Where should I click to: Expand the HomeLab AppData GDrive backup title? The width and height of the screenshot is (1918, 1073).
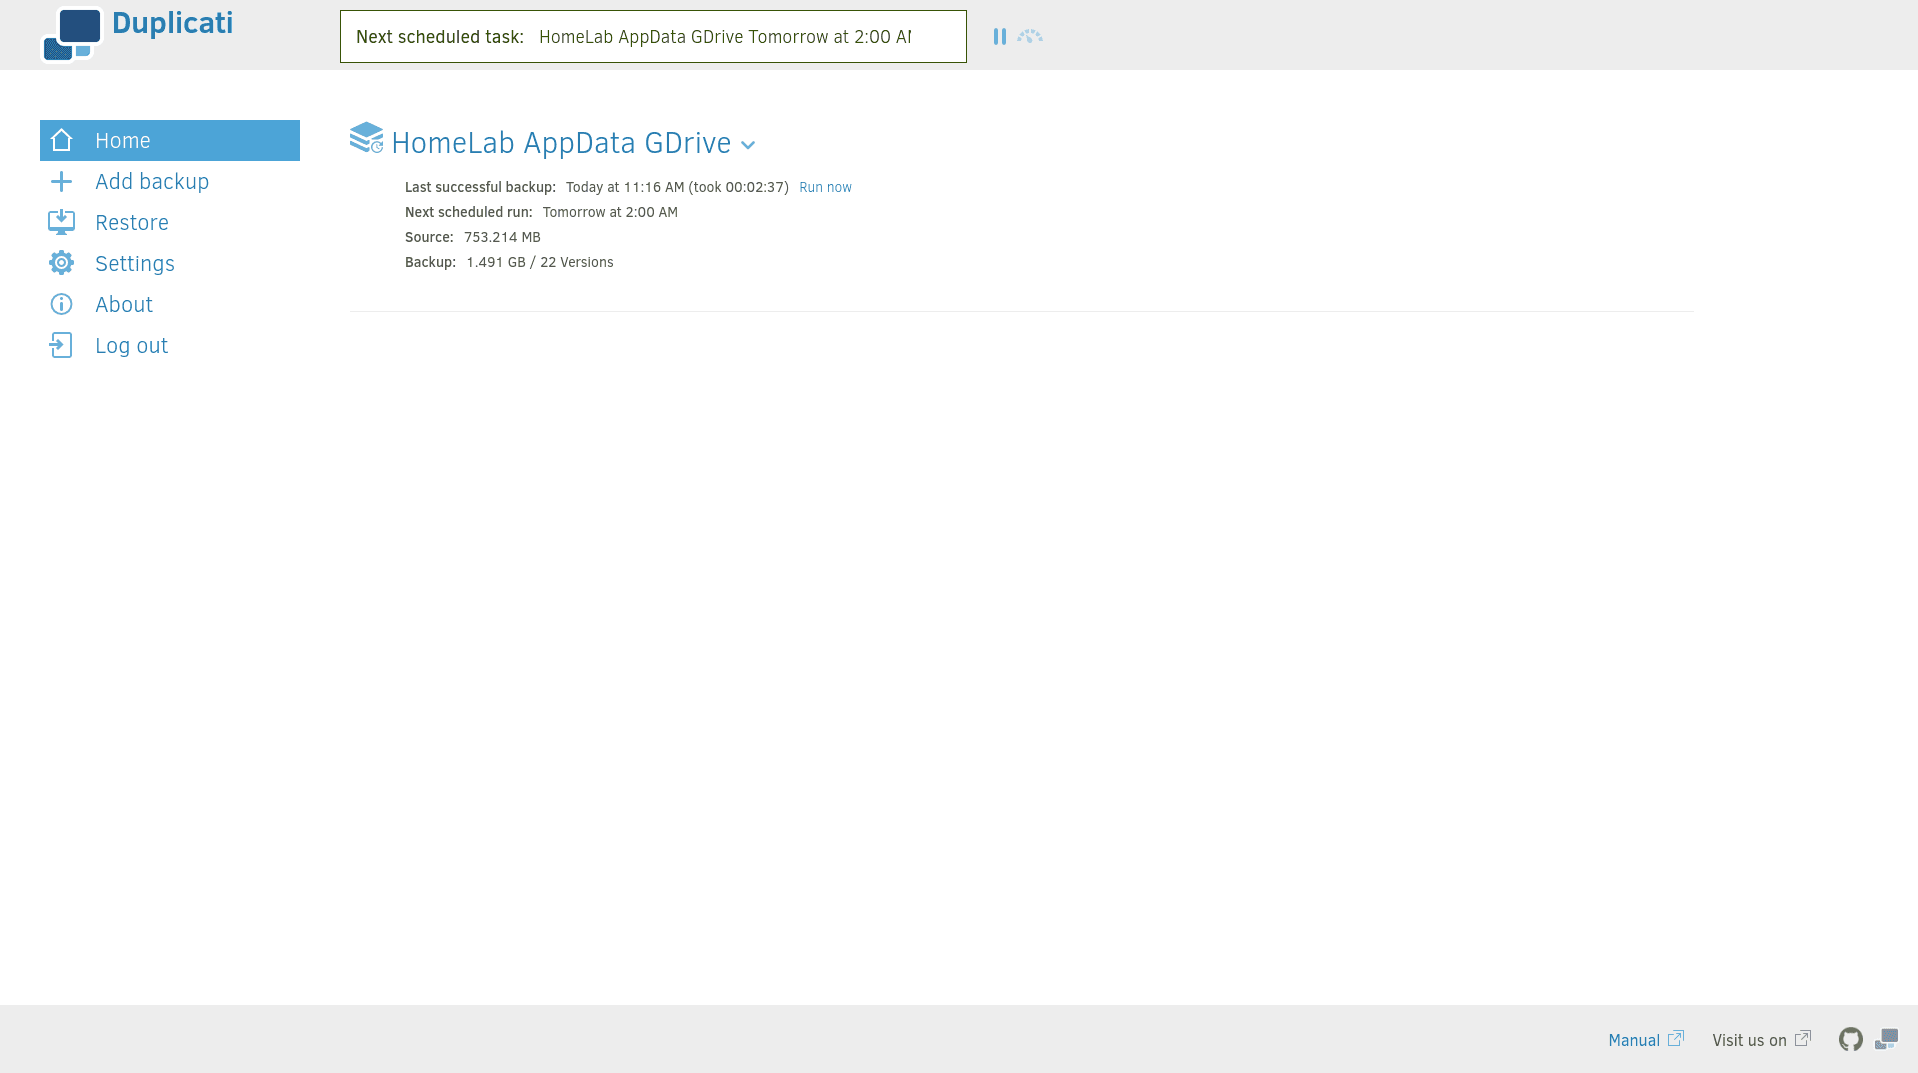point(561,144)
